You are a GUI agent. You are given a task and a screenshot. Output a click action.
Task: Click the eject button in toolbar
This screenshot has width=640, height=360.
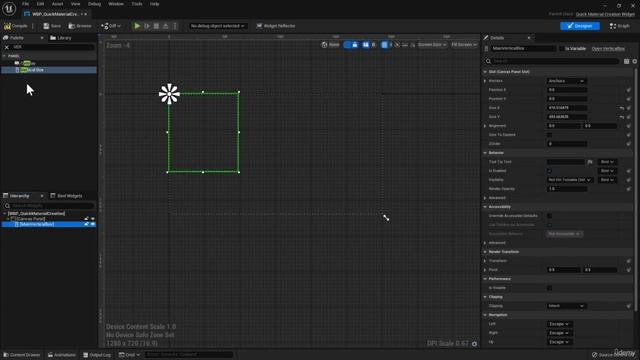166,26
